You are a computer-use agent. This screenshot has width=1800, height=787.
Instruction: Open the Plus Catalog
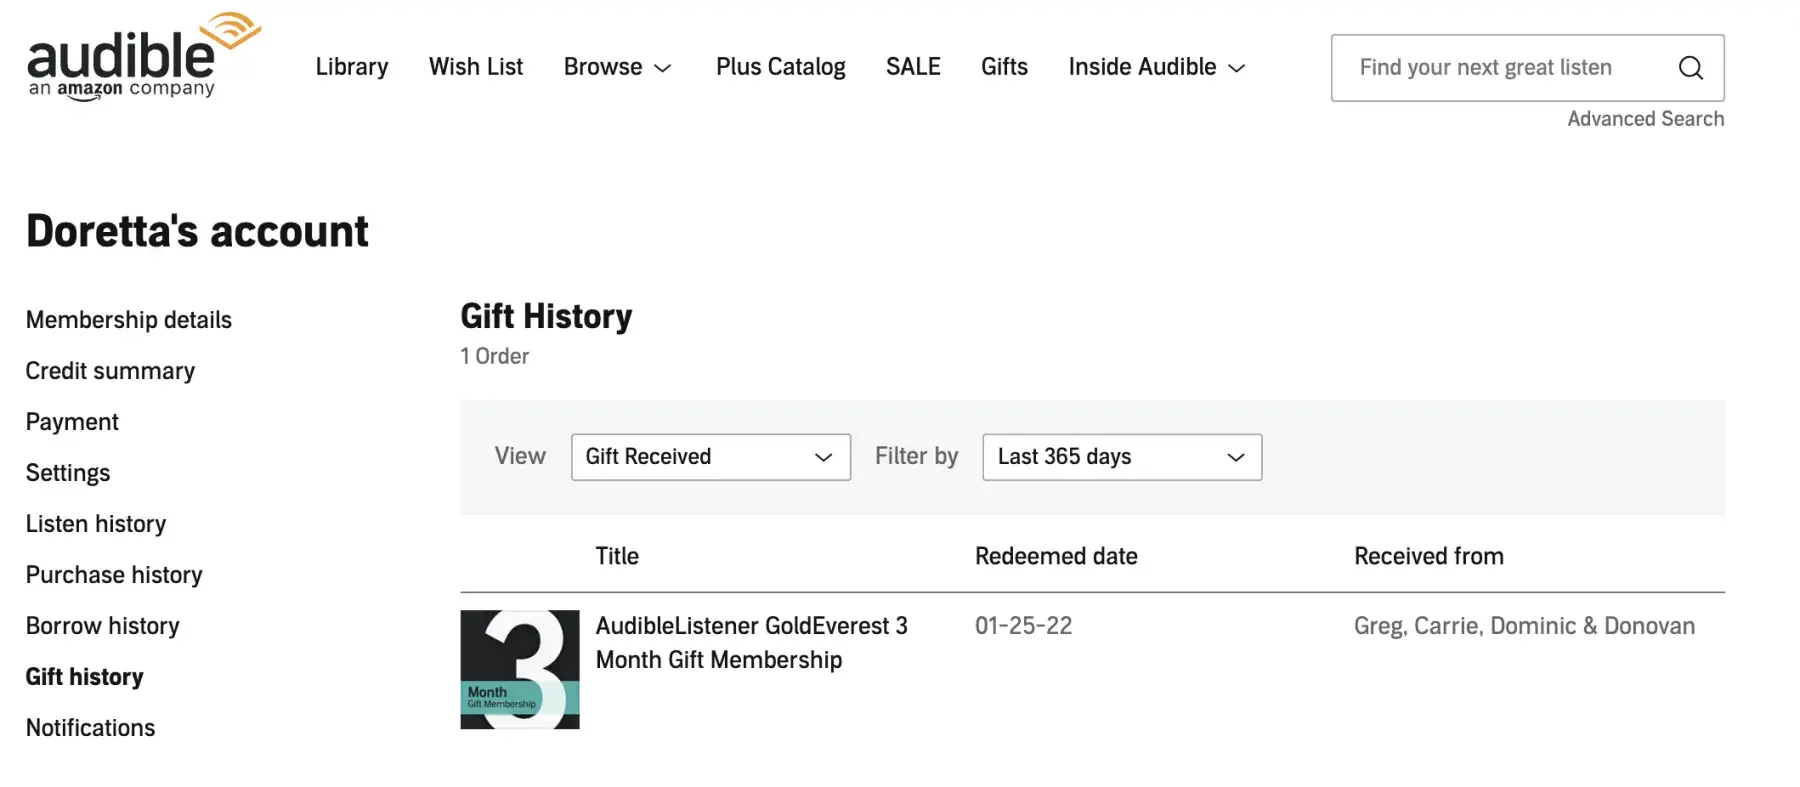[x=780, y=67]
